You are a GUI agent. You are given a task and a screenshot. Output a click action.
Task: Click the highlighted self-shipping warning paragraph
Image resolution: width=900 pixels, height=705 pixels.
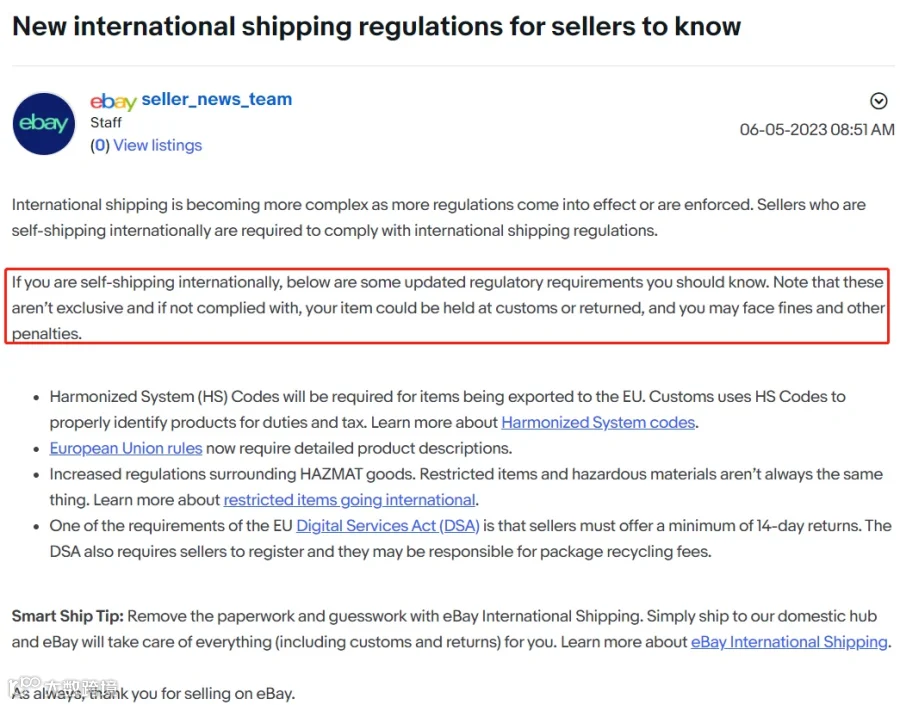click(x=448, y=307)
